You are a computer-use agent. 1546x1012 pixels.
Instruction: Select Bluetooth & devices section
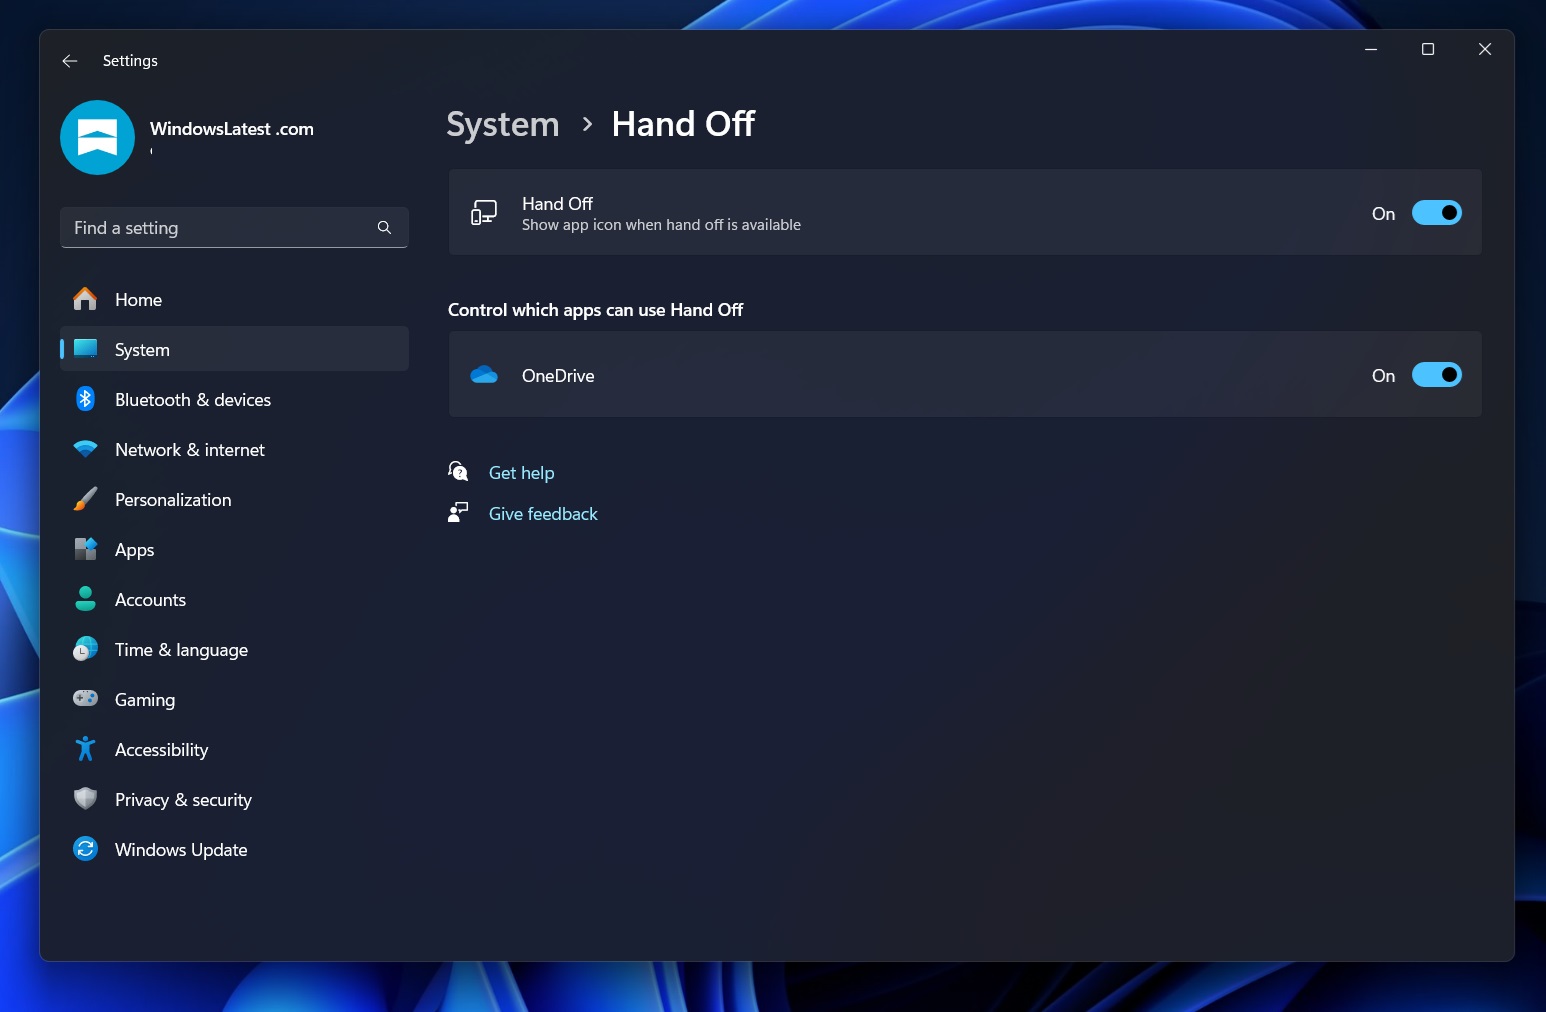(x=234, y=399)
